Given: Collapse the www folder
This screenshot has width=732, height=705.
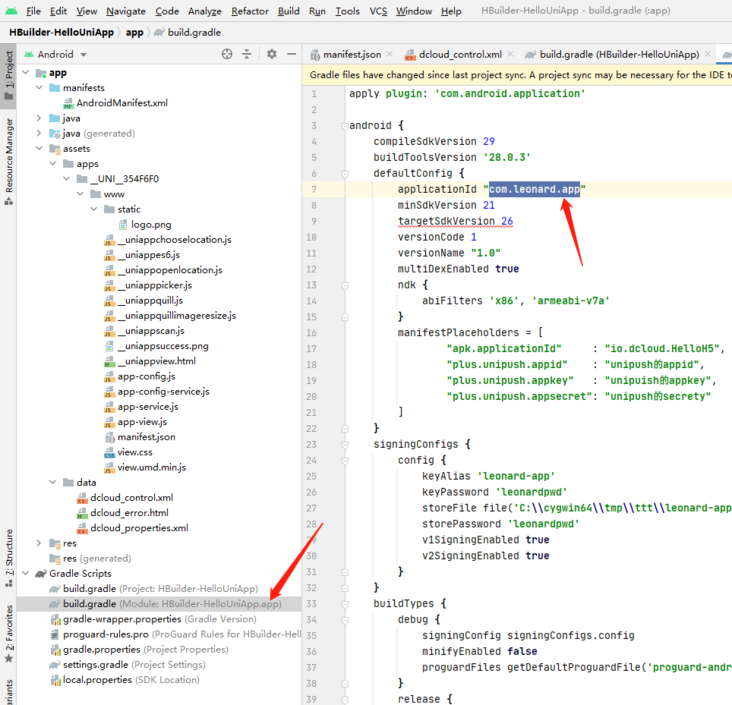Looking at the screenshot, I should 80,194.
